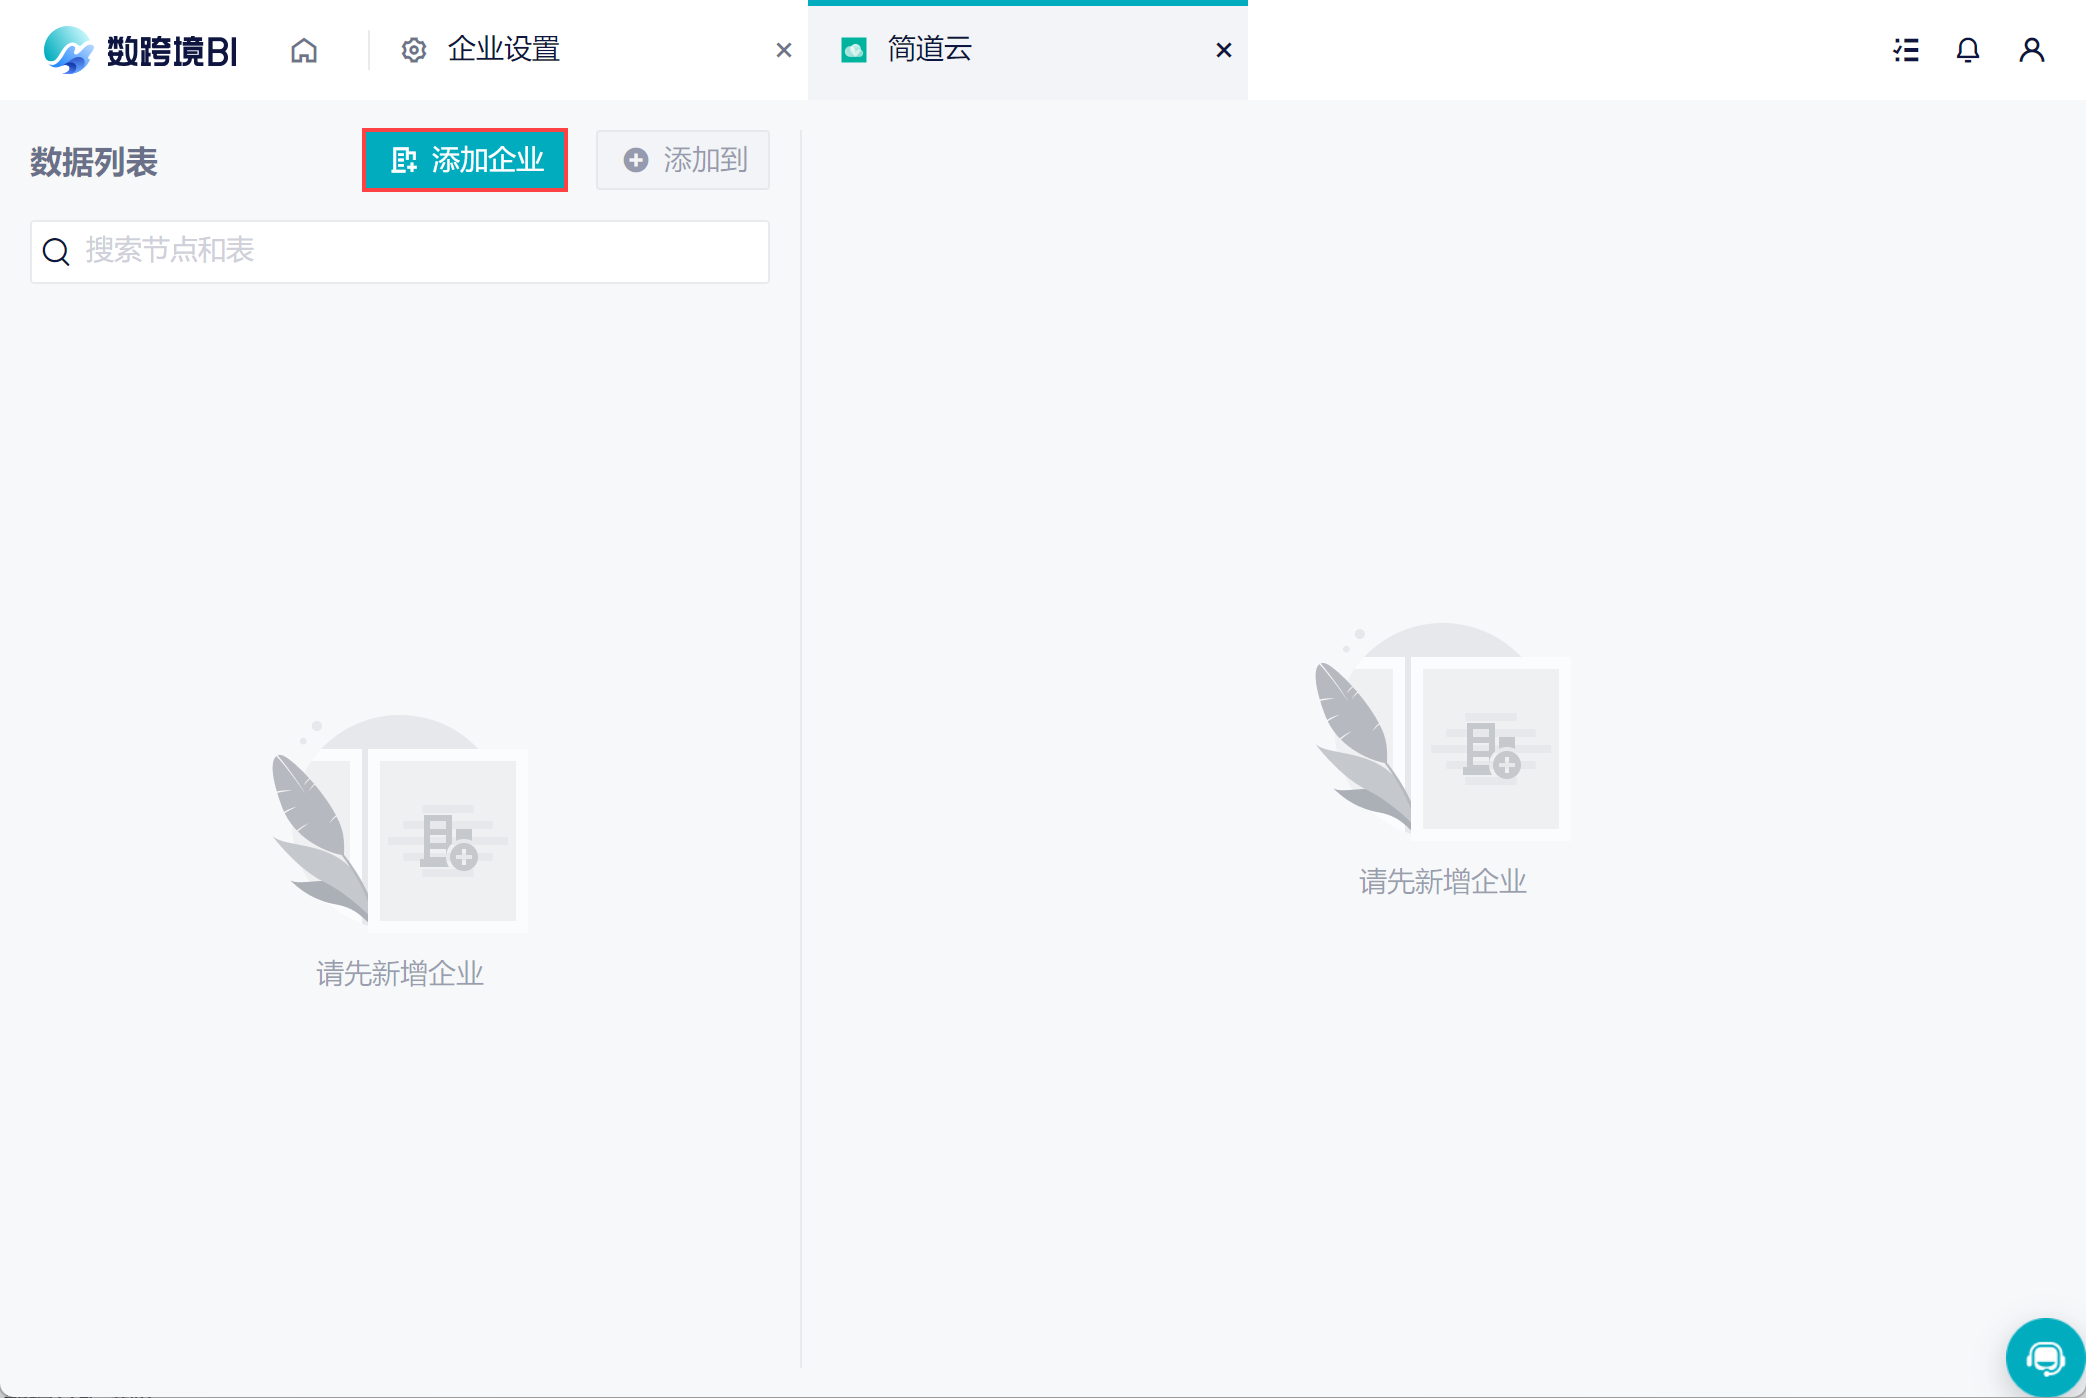The width and height of the screenshot is (2086, 1398).
Task: Click the right panel empty-state illustration
Action: tap(1442, 732)
